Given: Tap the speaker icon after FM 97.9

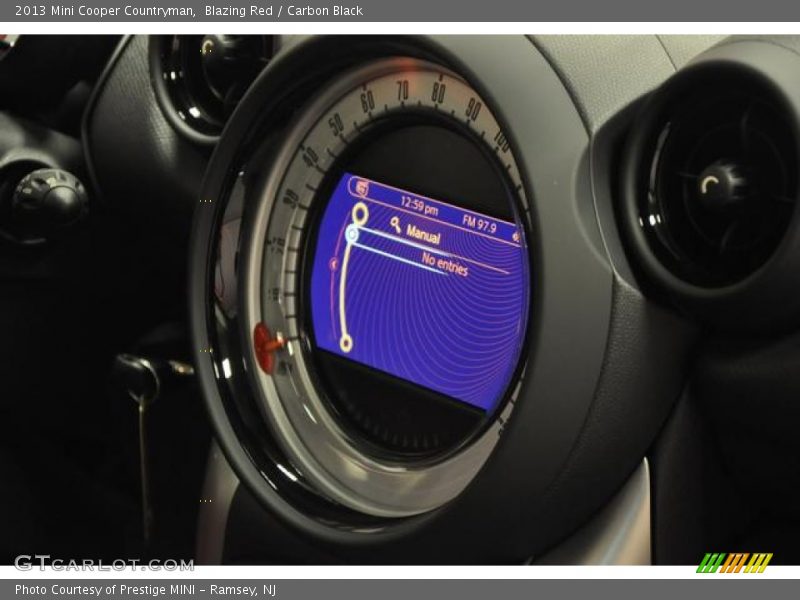Looking at the screenshot, I should pos(516,237).
